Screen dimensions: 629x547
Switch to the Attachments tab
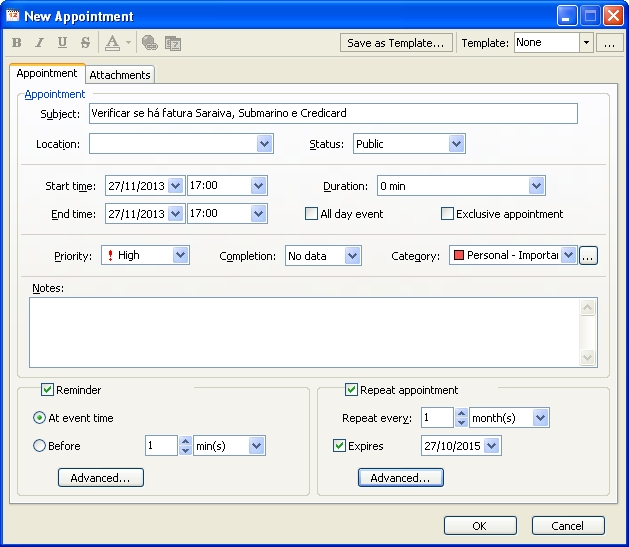click(120, 75)
